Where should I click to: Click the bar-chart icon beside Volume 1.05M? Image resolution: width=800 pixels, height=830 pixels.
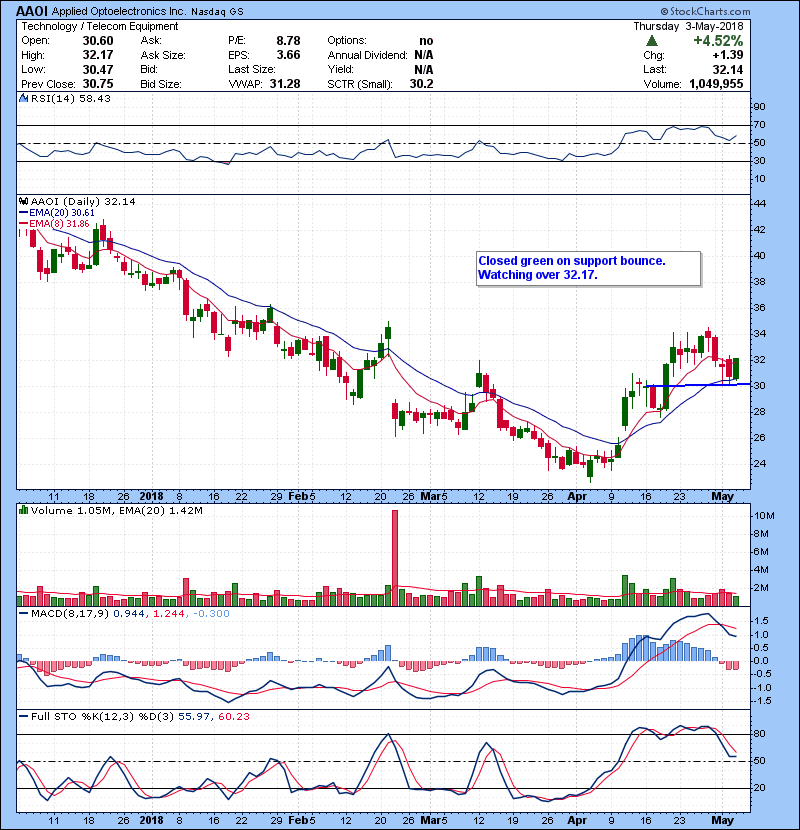[23, 510]
